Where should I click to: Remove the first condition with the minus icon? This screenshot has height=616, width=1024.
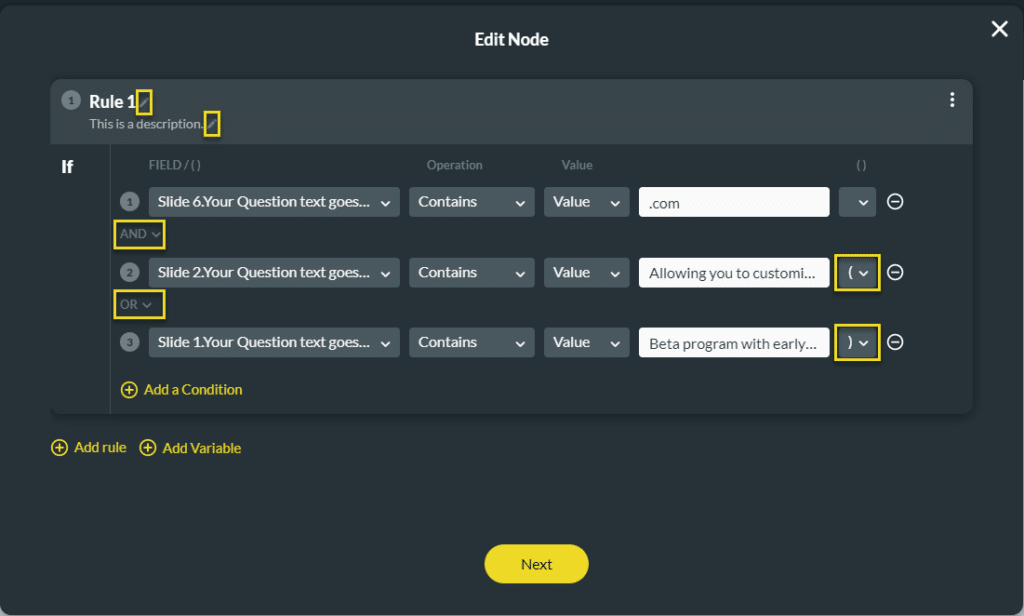895,201
